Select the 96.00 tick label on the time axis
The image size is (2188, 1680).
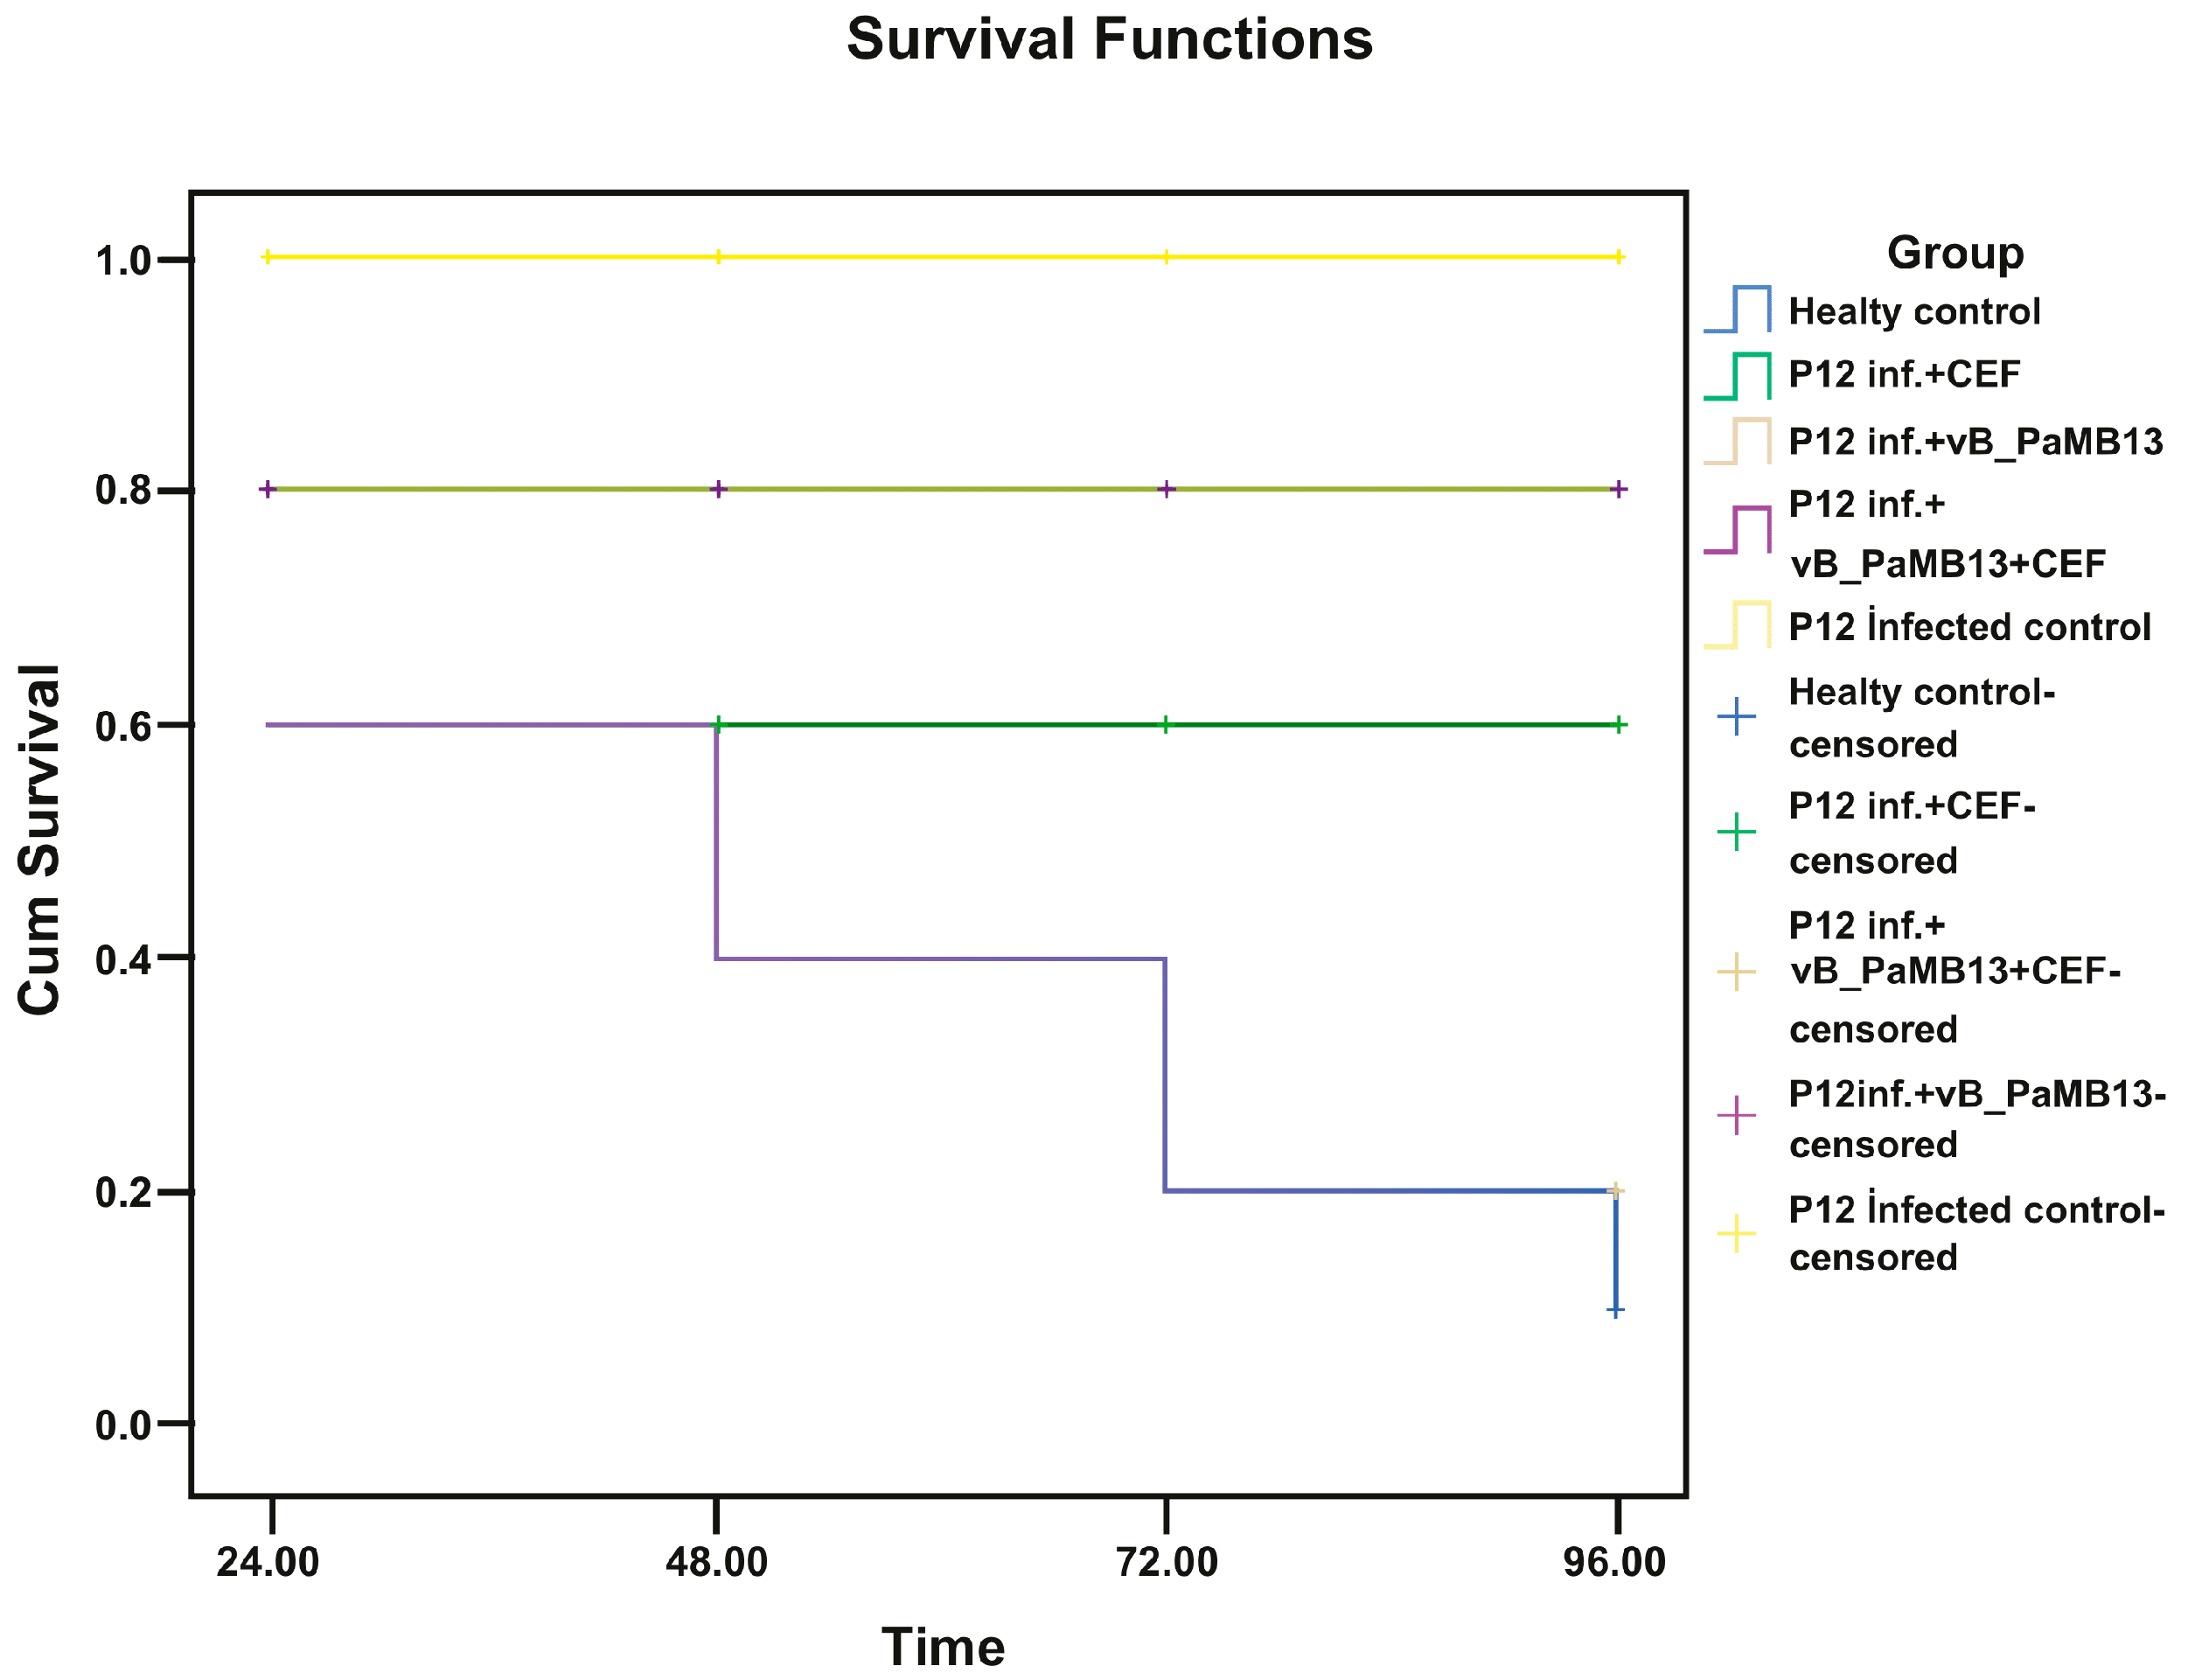1614,1562
